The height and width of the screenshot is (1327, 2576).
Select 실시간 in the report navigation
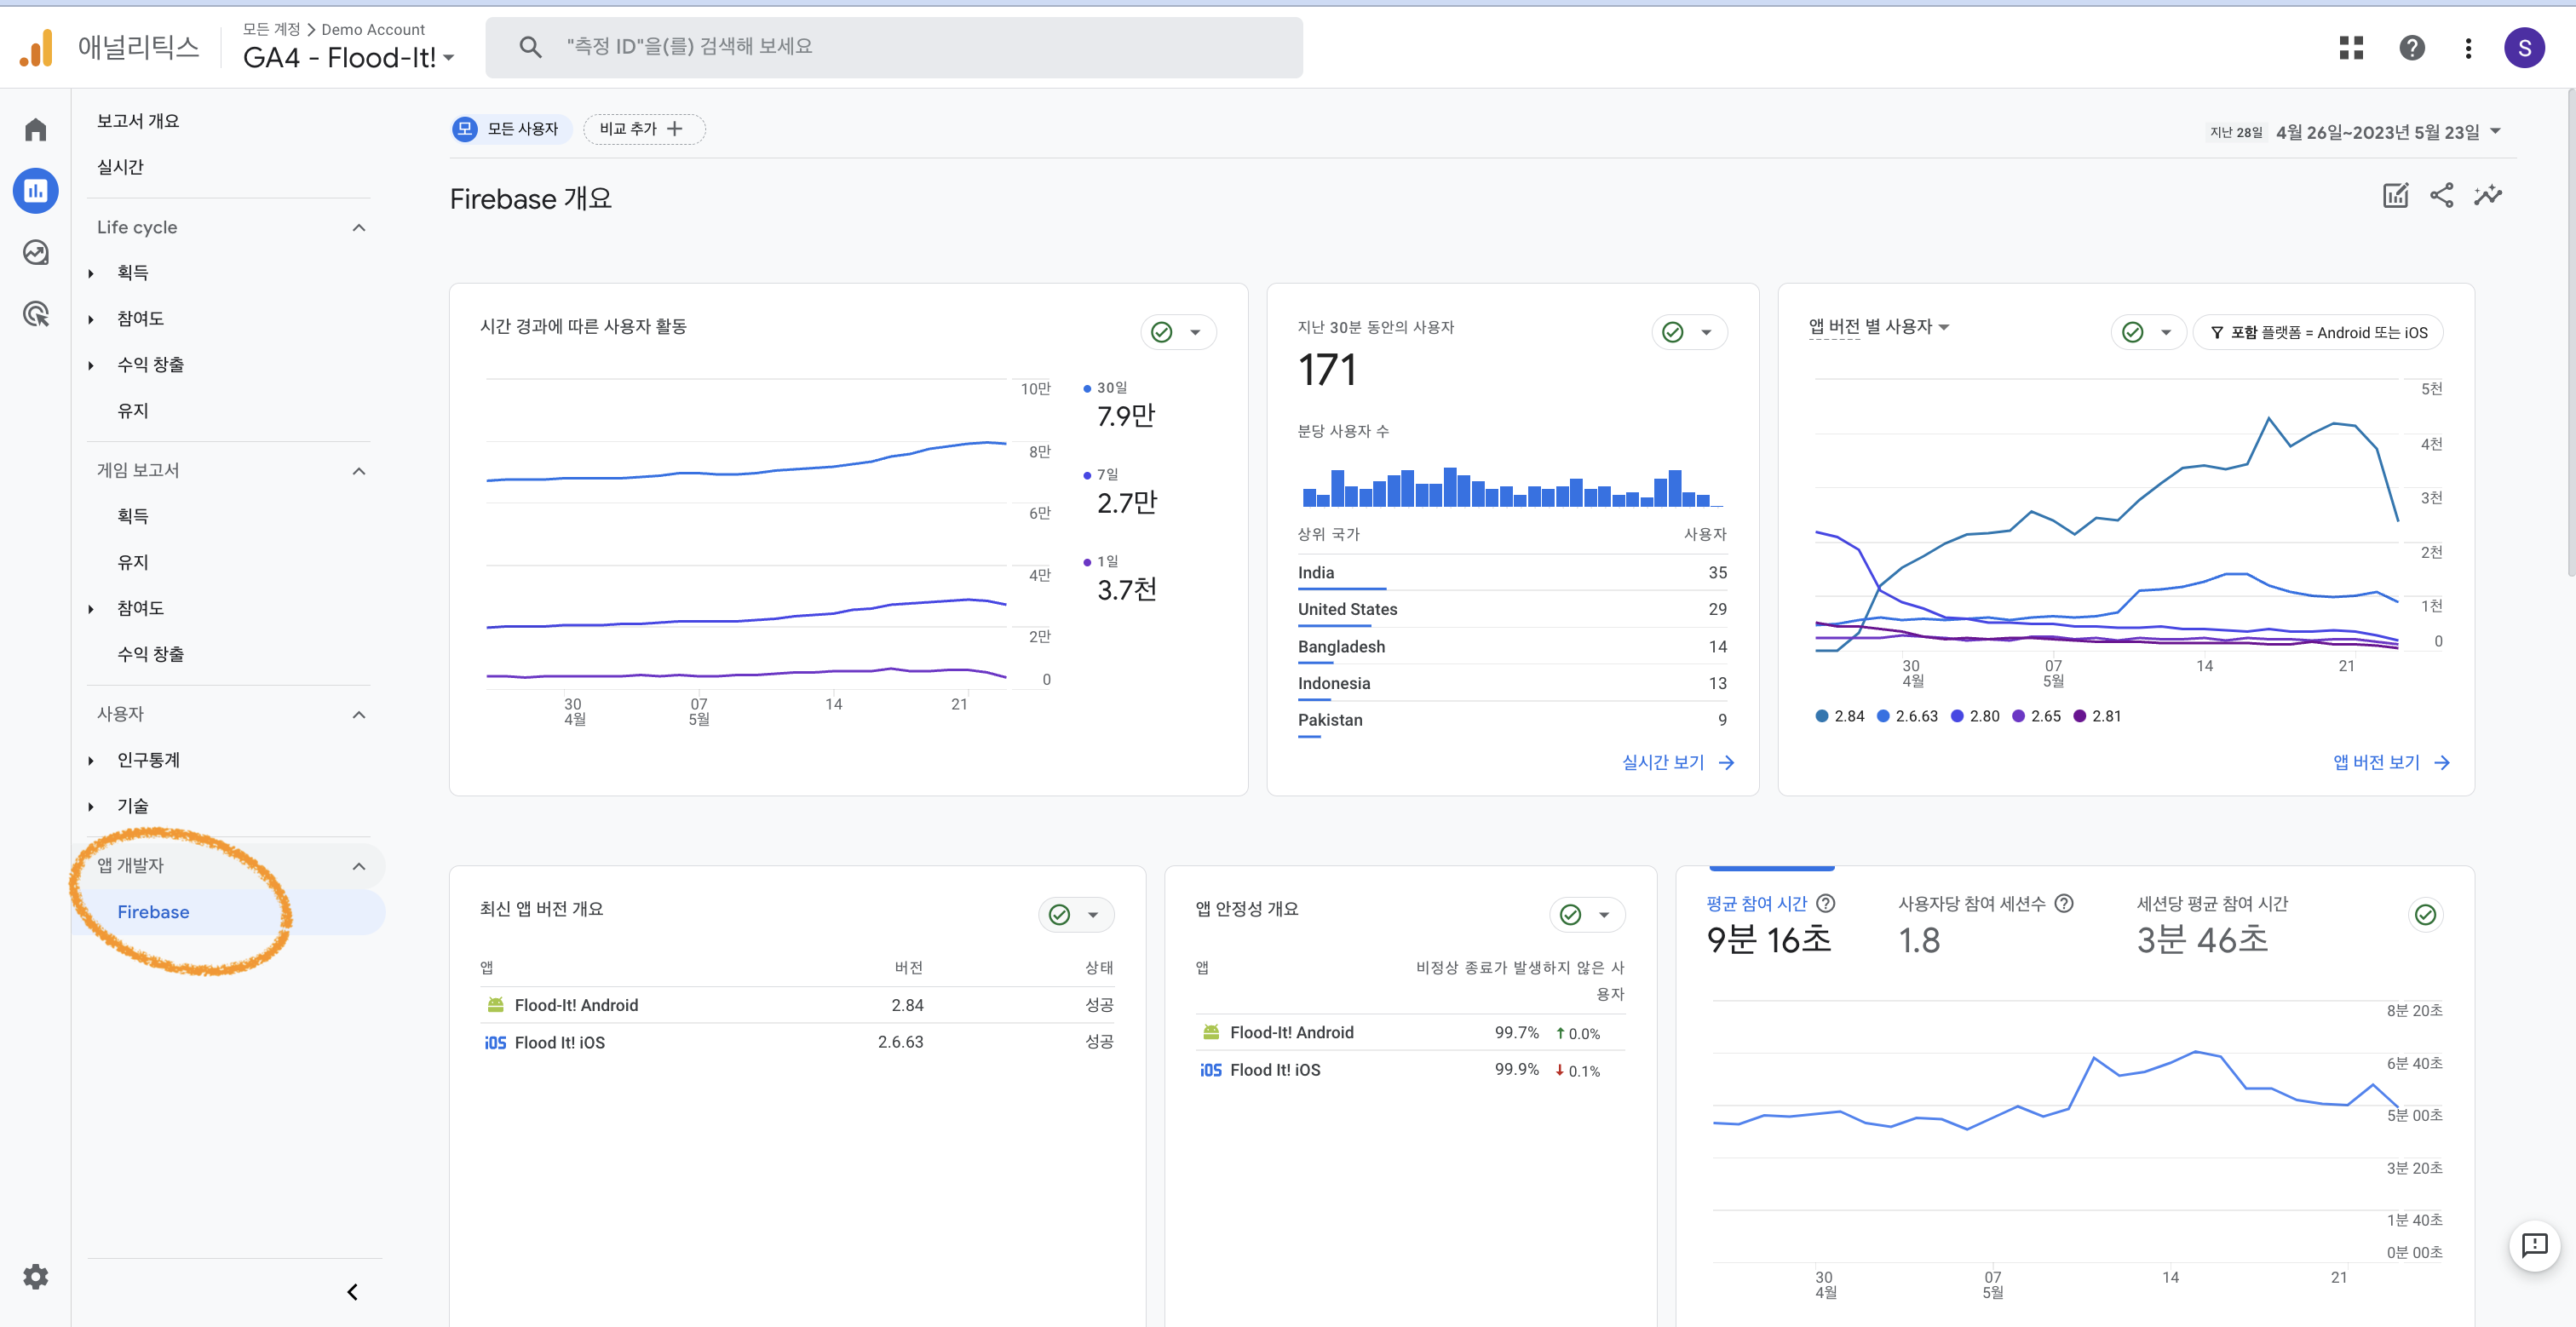tap(120, 167)
